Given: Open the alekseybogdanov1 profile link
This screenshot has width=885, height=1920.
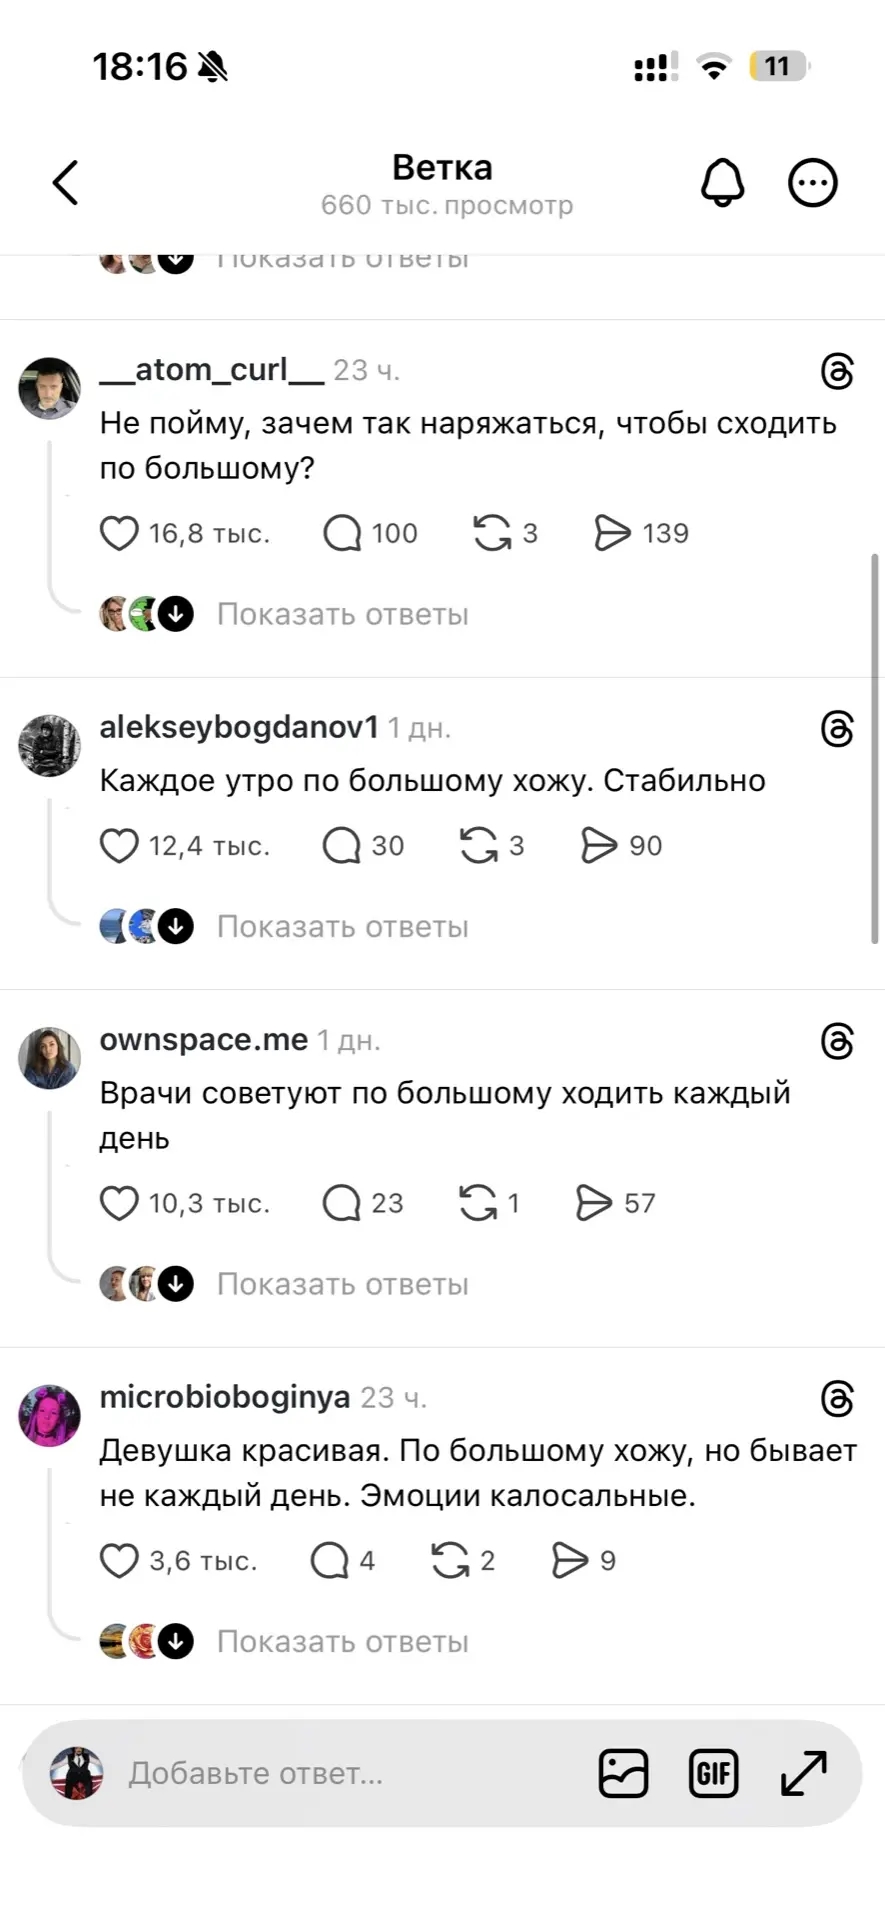Looking at the screenshot, I should (x=239, y=727).
